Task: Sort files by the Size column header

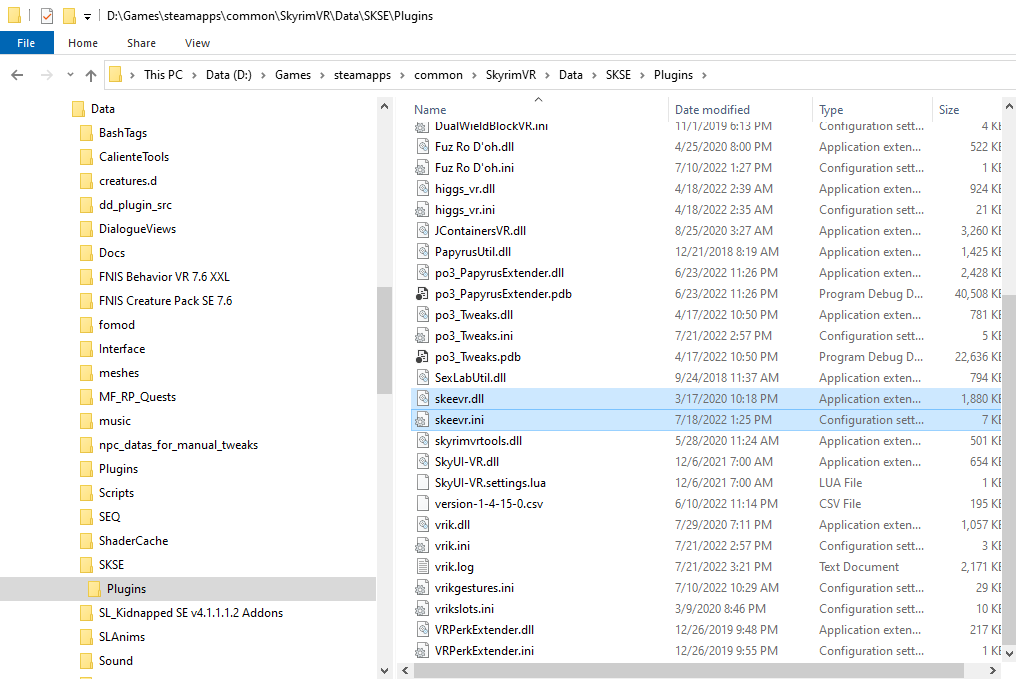Action: 949,110
